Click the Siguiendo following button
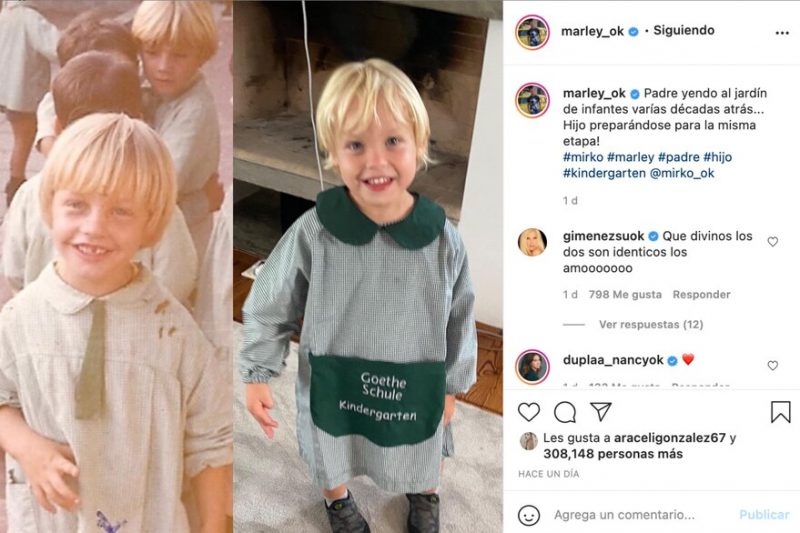The height and width of the screenshot is (533, 800). click(x=684, y=31)
